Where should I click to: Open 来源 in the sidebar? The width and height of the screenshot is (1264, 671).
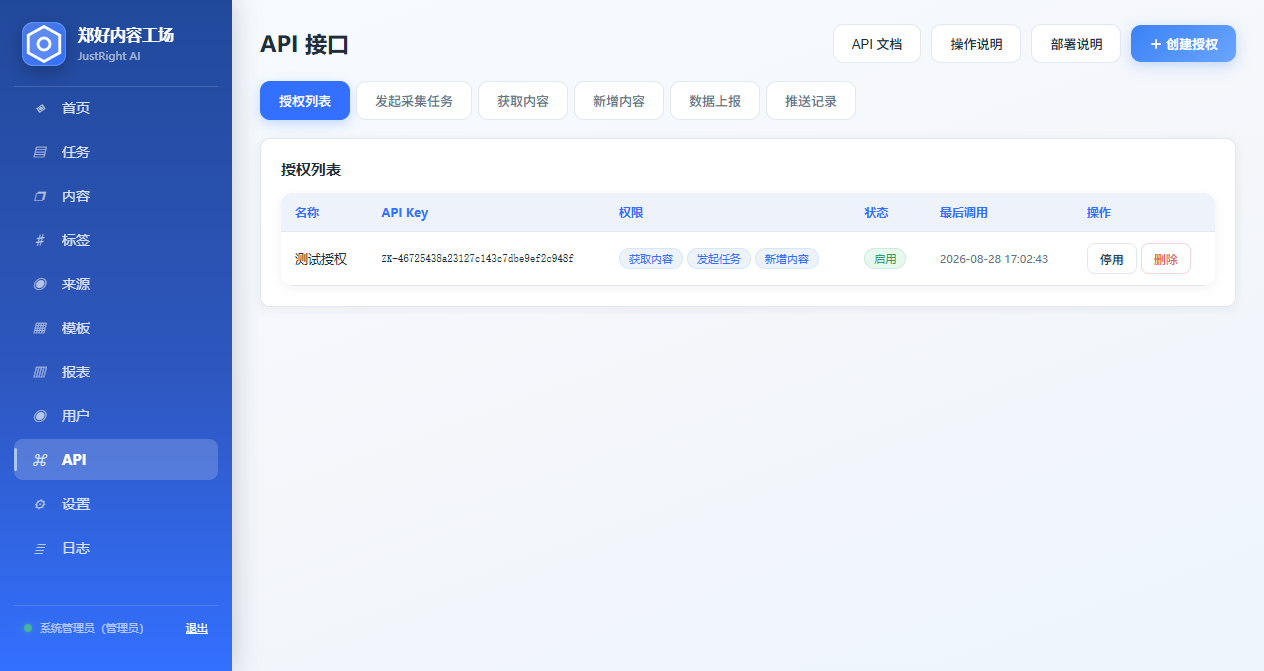(x=116, y=284)
